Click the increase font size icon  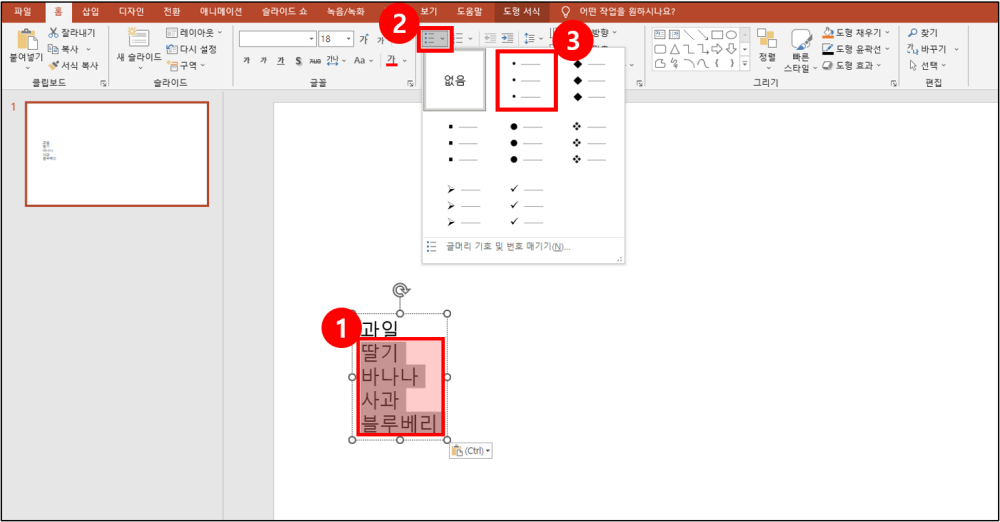364,39
